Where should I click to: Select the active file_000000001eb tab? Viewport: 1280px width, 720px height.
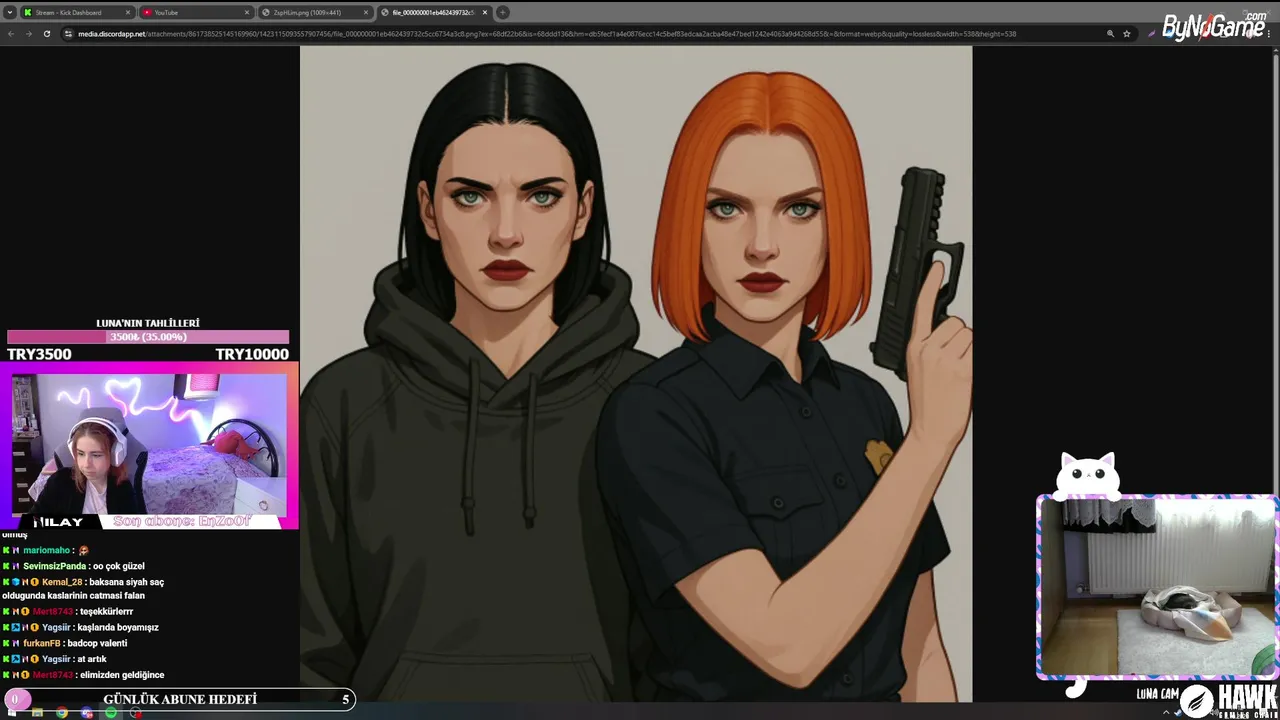[x=434, y=12]
